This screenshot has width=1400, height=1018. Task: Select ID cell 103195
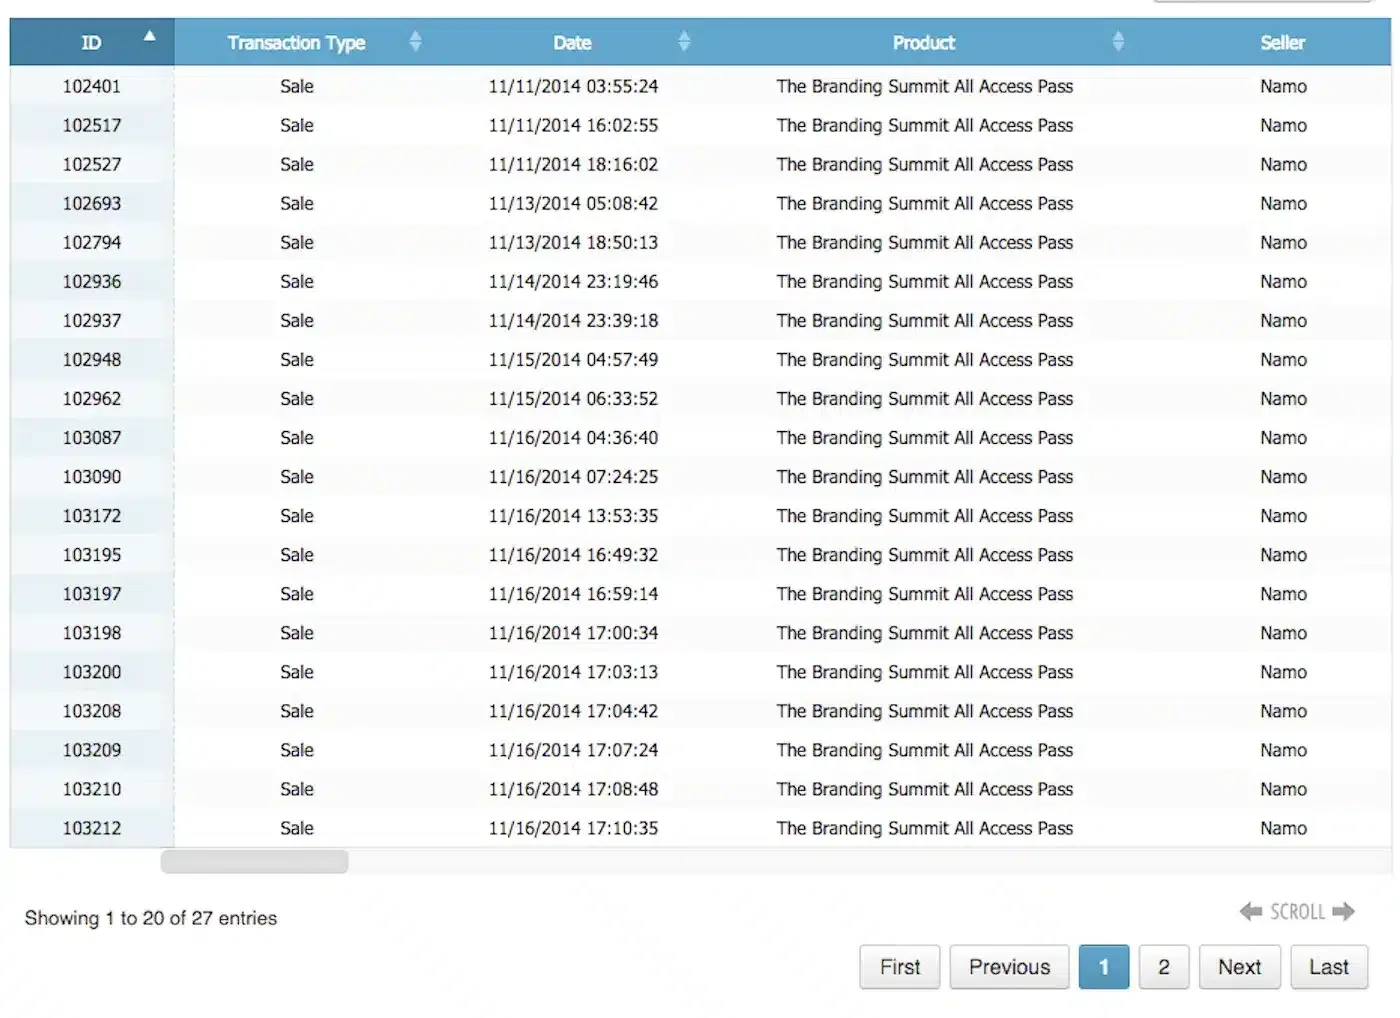(92, 554)
